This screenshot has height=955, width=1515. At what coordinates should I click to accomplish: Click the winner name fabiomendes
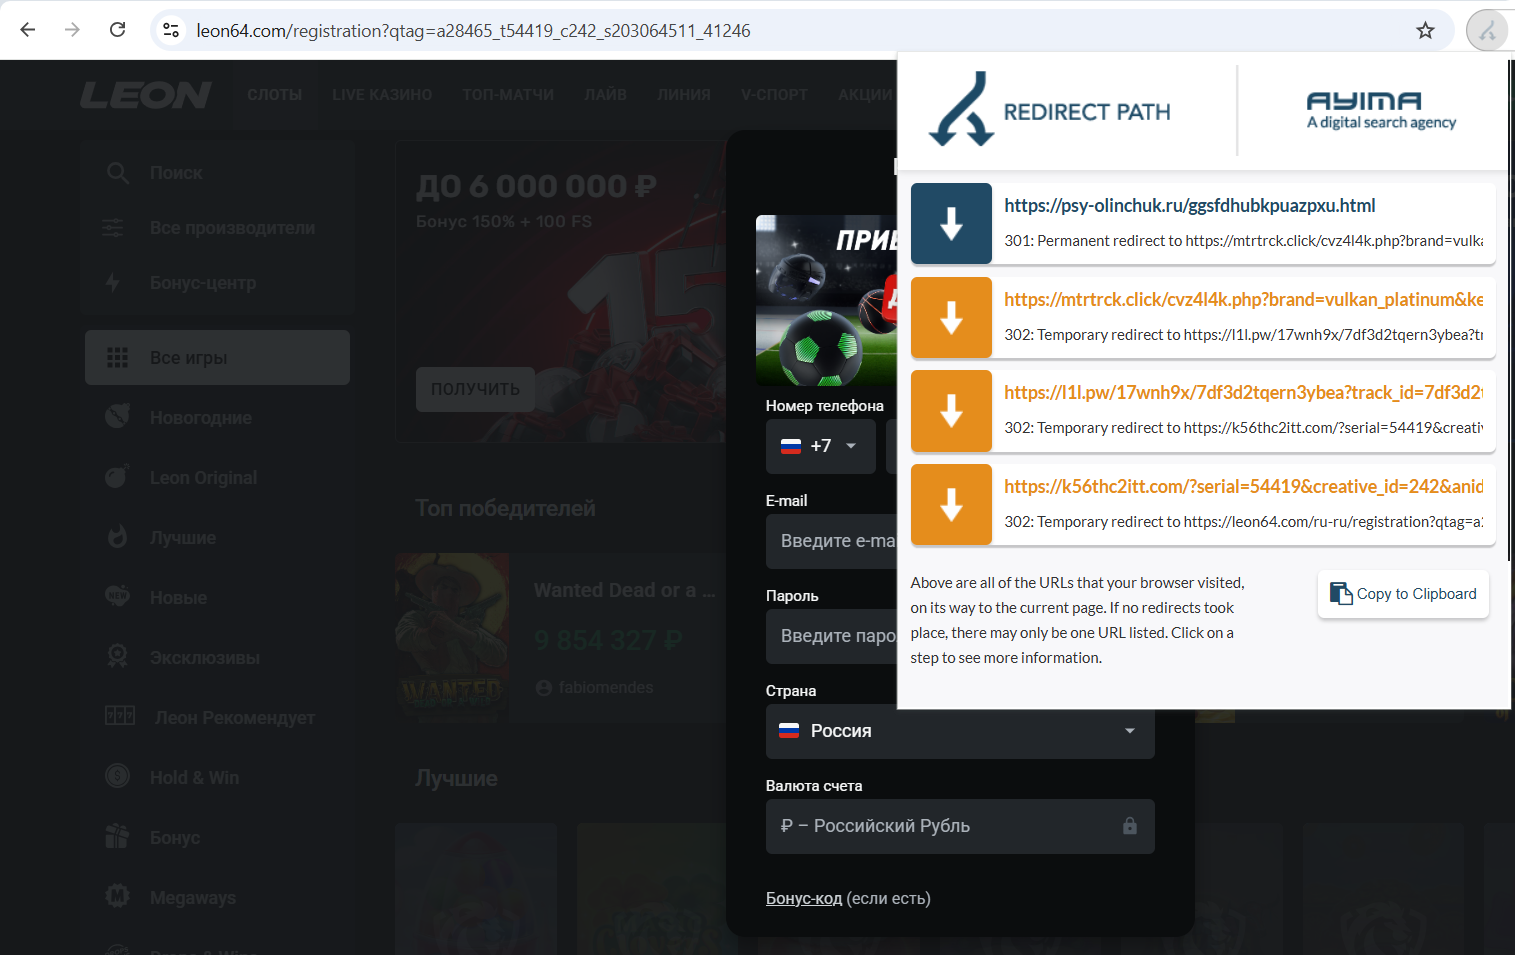pyautogui.click(x=606, y=688)
